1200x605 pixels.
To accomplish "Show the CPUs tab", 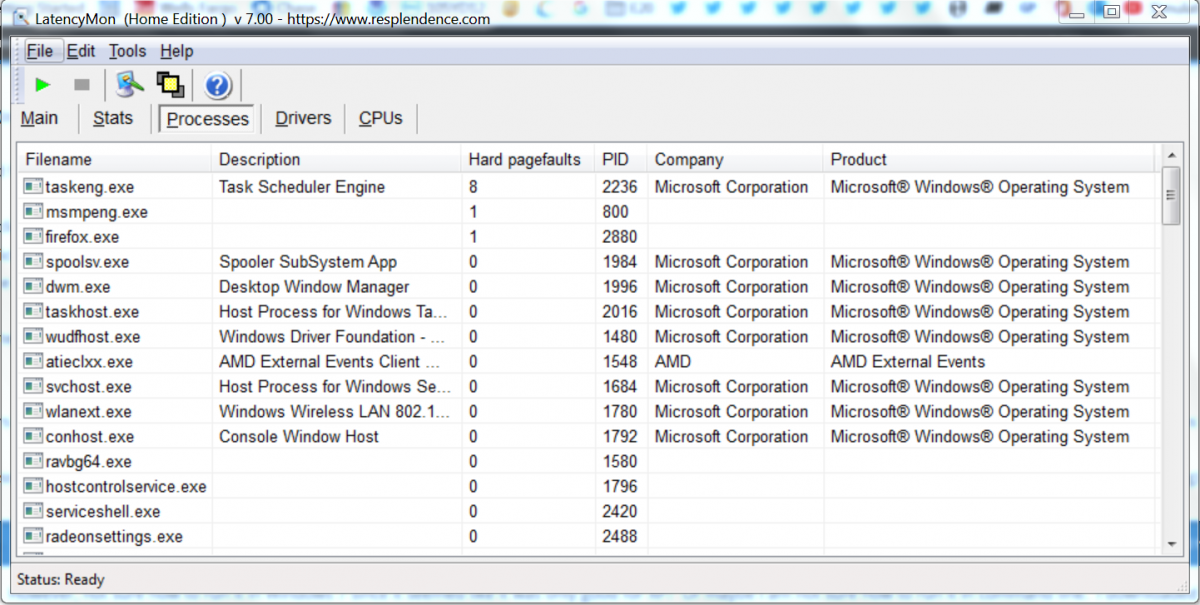I will tap(381, 118).
